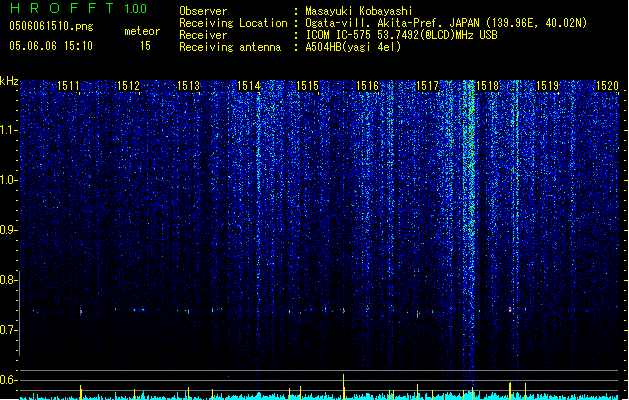This screenshot has height=400, width=629.
Task: Click the 1519 time marker
Action: (548, 86)
